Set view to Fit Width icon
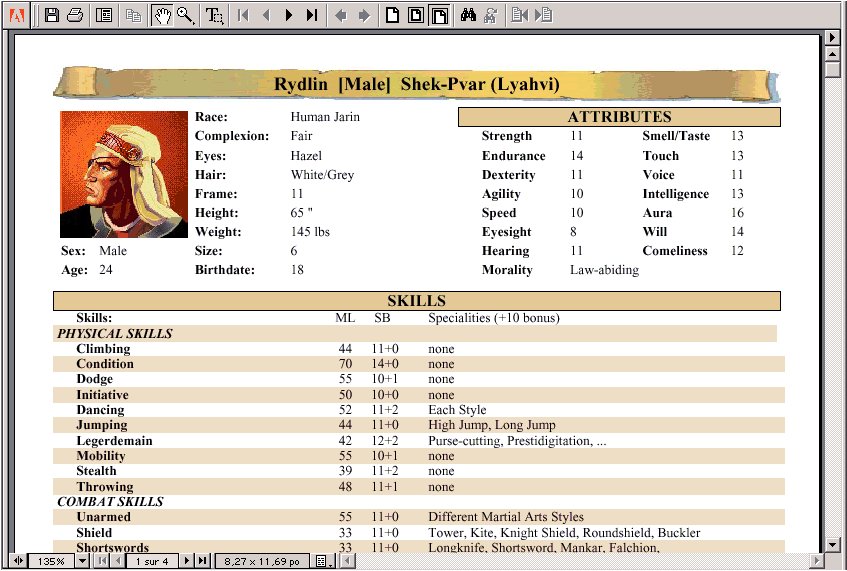The image size is (847, 571). point(439,15)
